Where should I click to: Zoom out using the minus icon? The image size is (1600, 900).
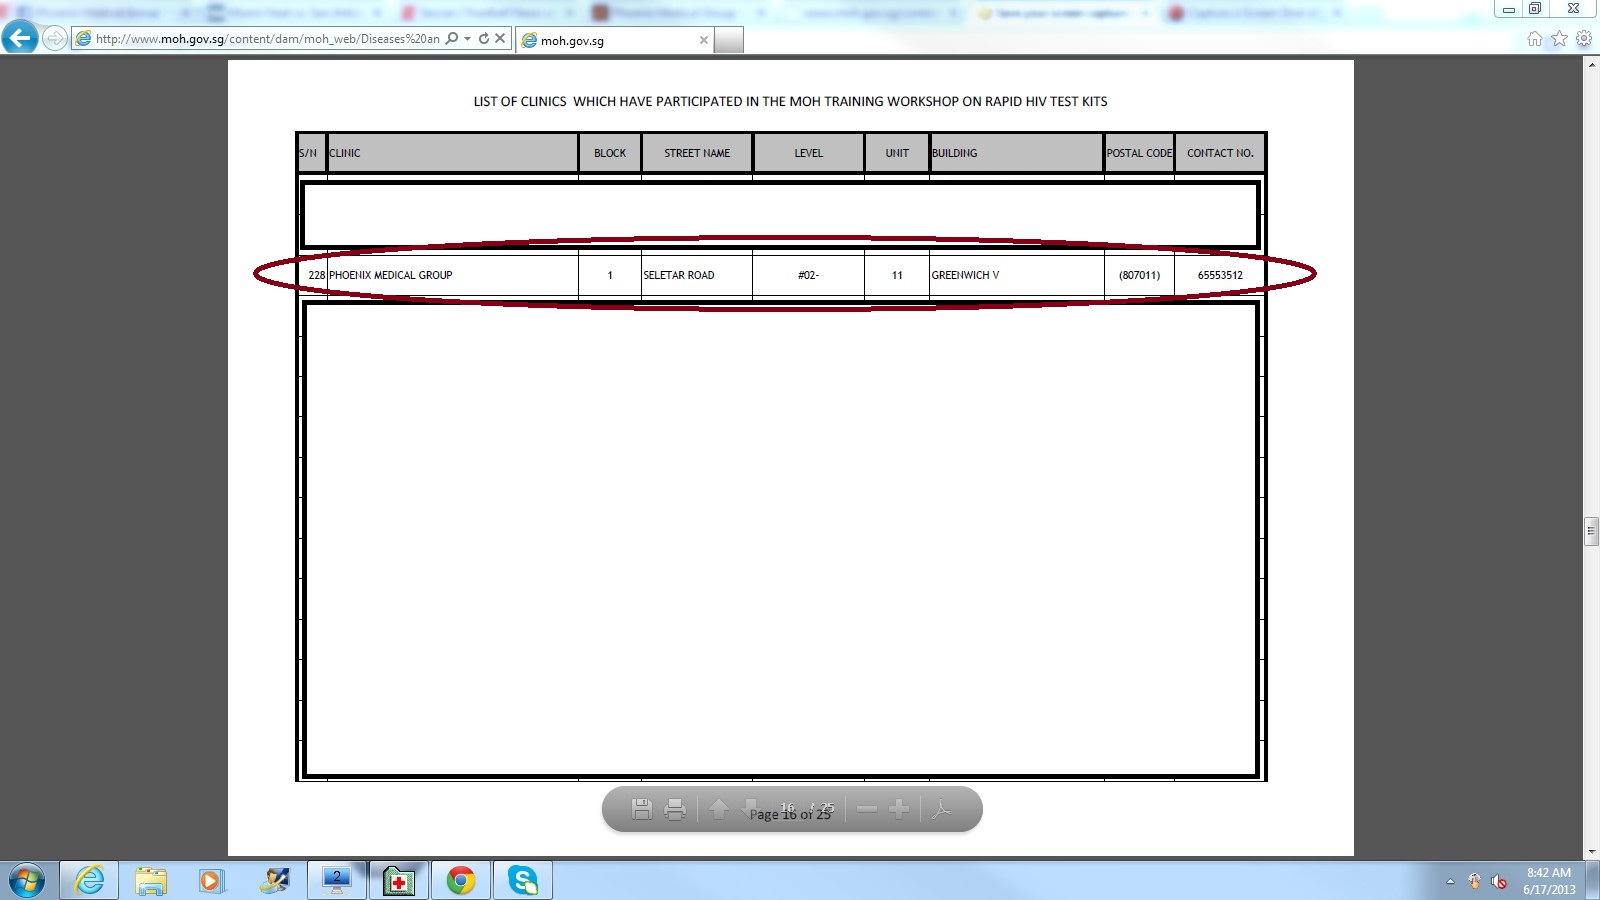coord(867,809)
